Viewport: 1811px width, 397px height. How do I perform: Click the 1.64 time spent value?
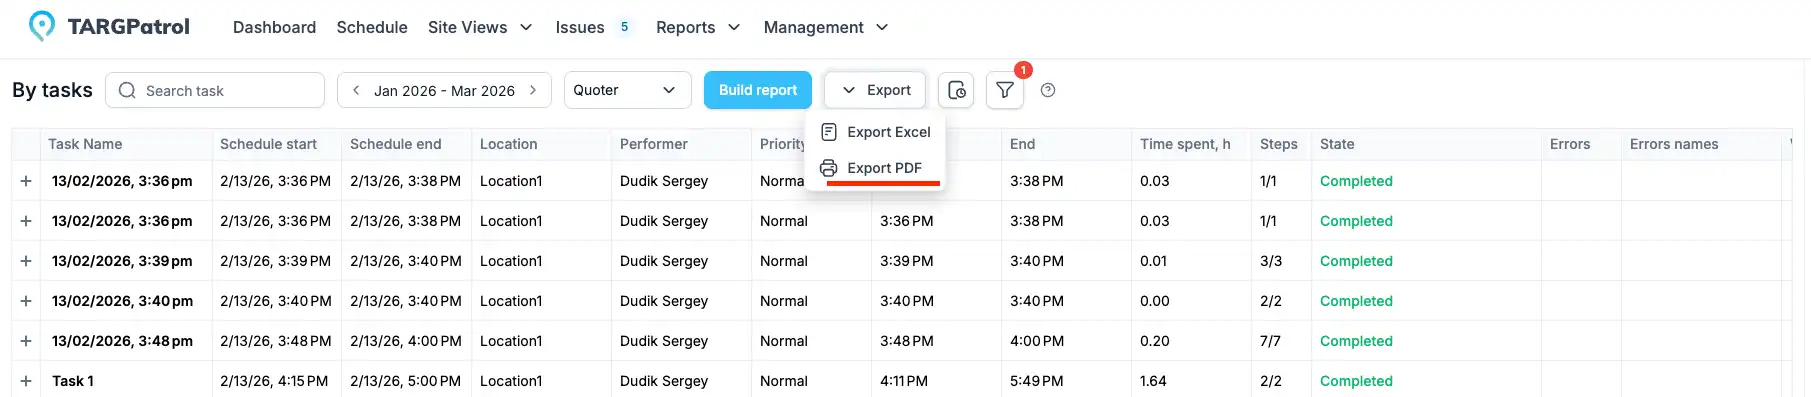coord(1153,381)
